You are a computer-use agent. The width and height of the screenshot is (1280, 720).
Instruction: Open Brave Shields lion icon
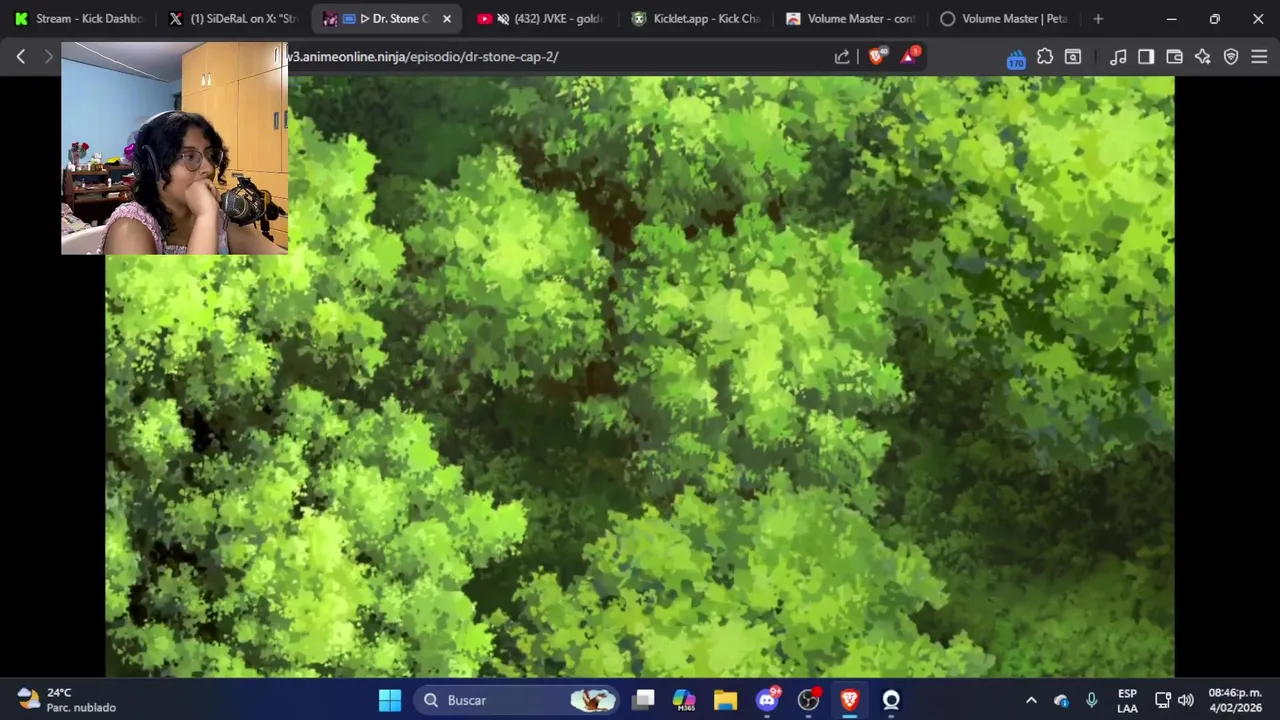tap(877, 57)
